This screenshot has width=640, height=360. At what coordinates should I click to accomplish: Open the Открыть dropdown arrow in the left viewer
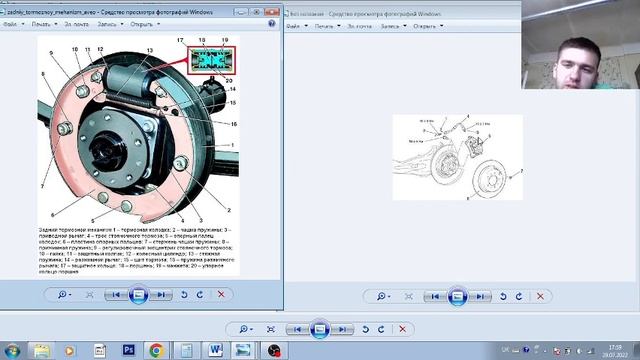pyautogui.click(x=158, y=24)
